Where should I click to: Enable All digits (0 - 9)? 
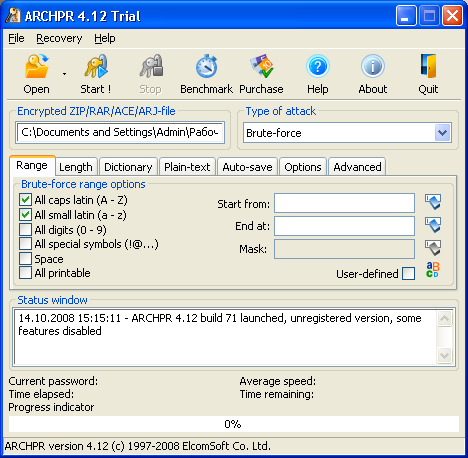[x=25, y=229]
